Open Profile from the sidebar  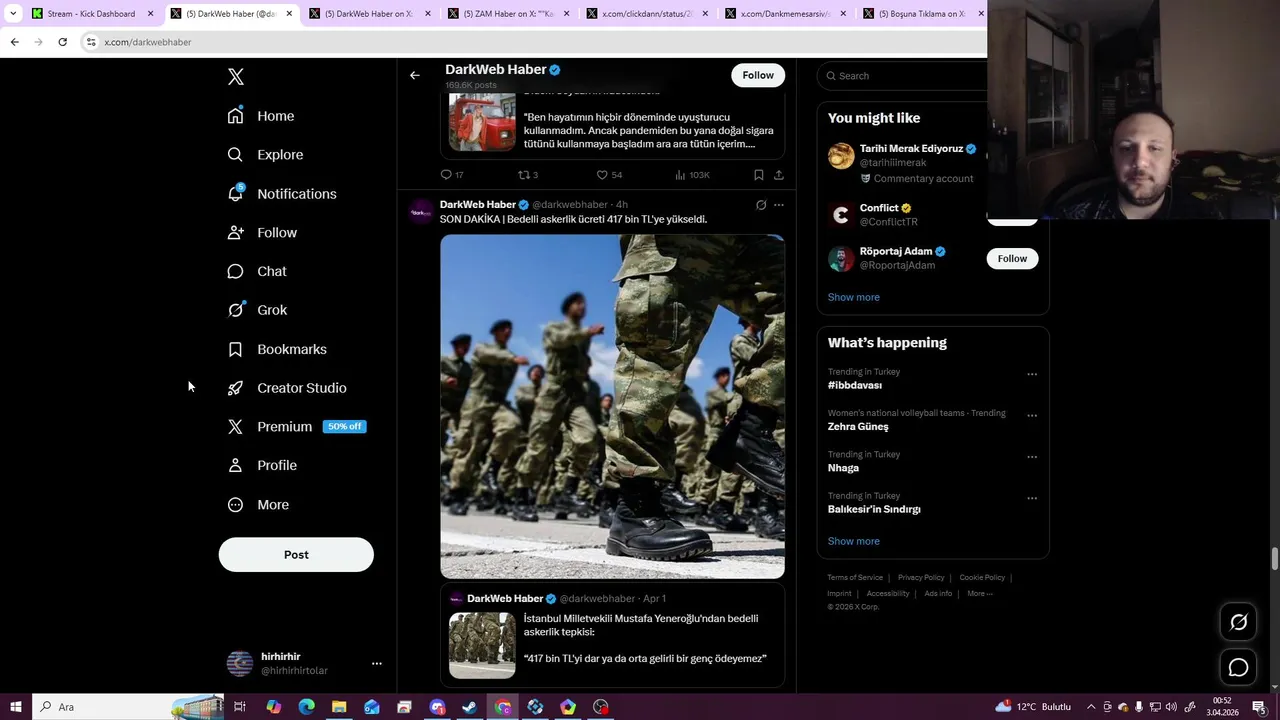262,466
